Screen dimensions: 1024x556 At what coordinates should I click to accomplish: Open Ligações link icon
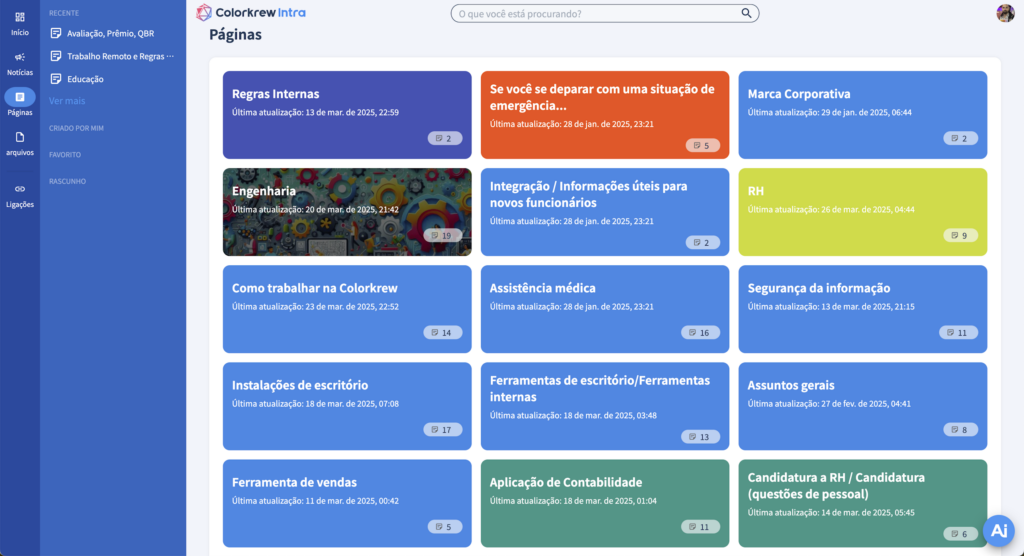(x=20, y=189)
